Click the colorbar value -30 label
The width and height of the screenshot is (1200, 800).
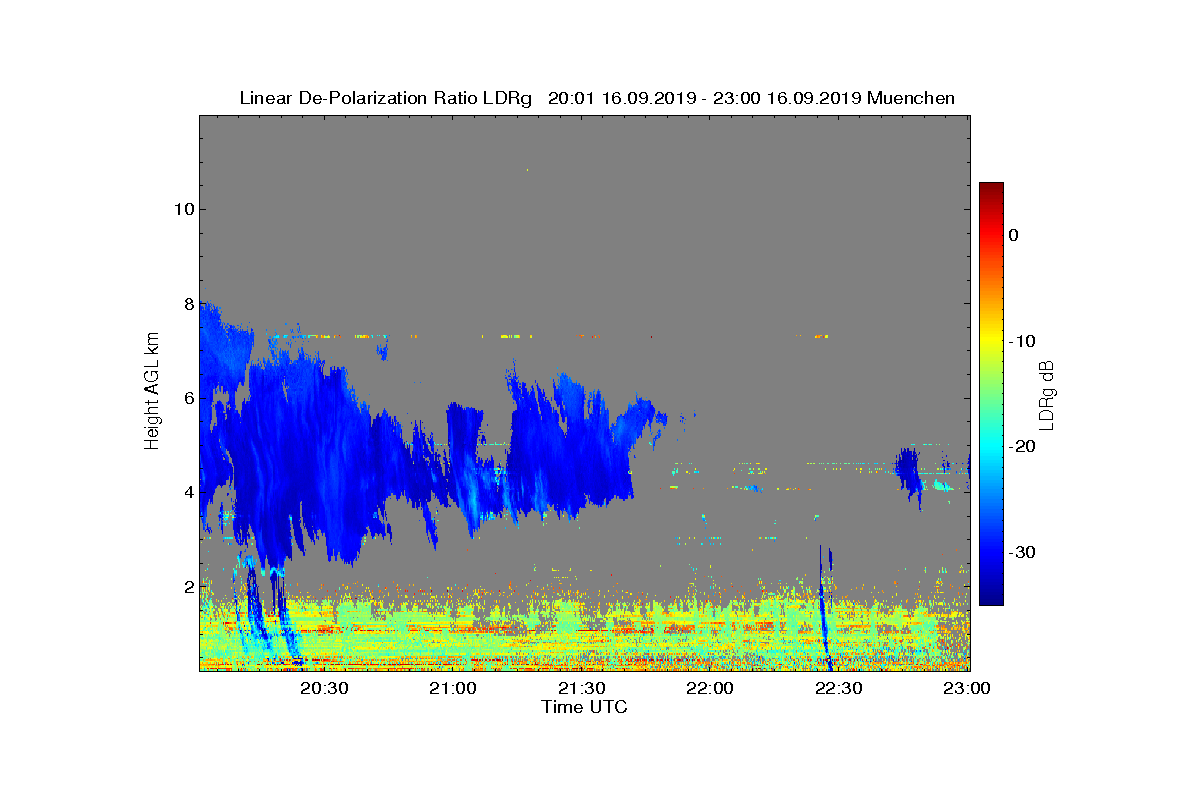click(x=1021, y=552)
